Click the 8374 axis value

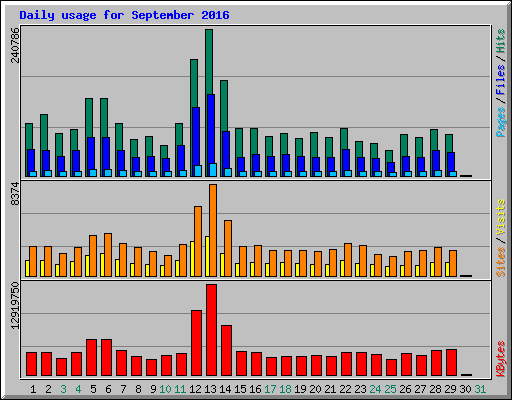pos(15,194)
